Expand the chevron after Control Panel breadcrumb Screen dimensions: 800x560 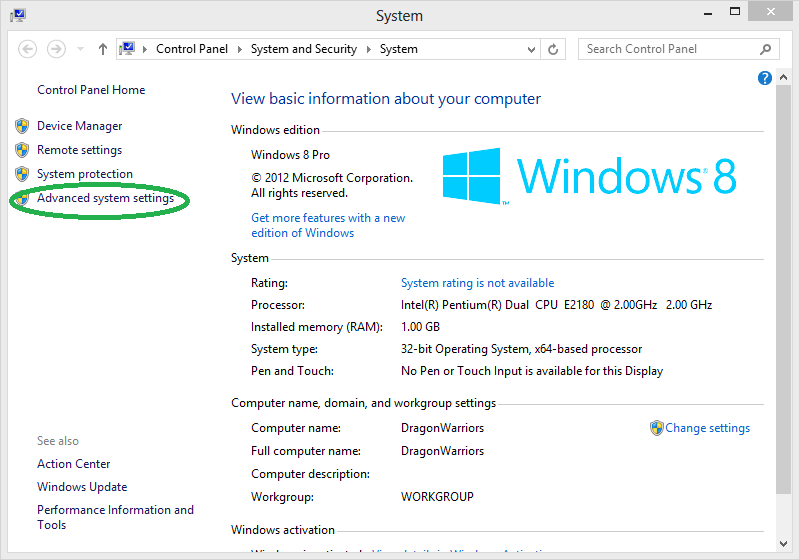(x=239, y=49)
